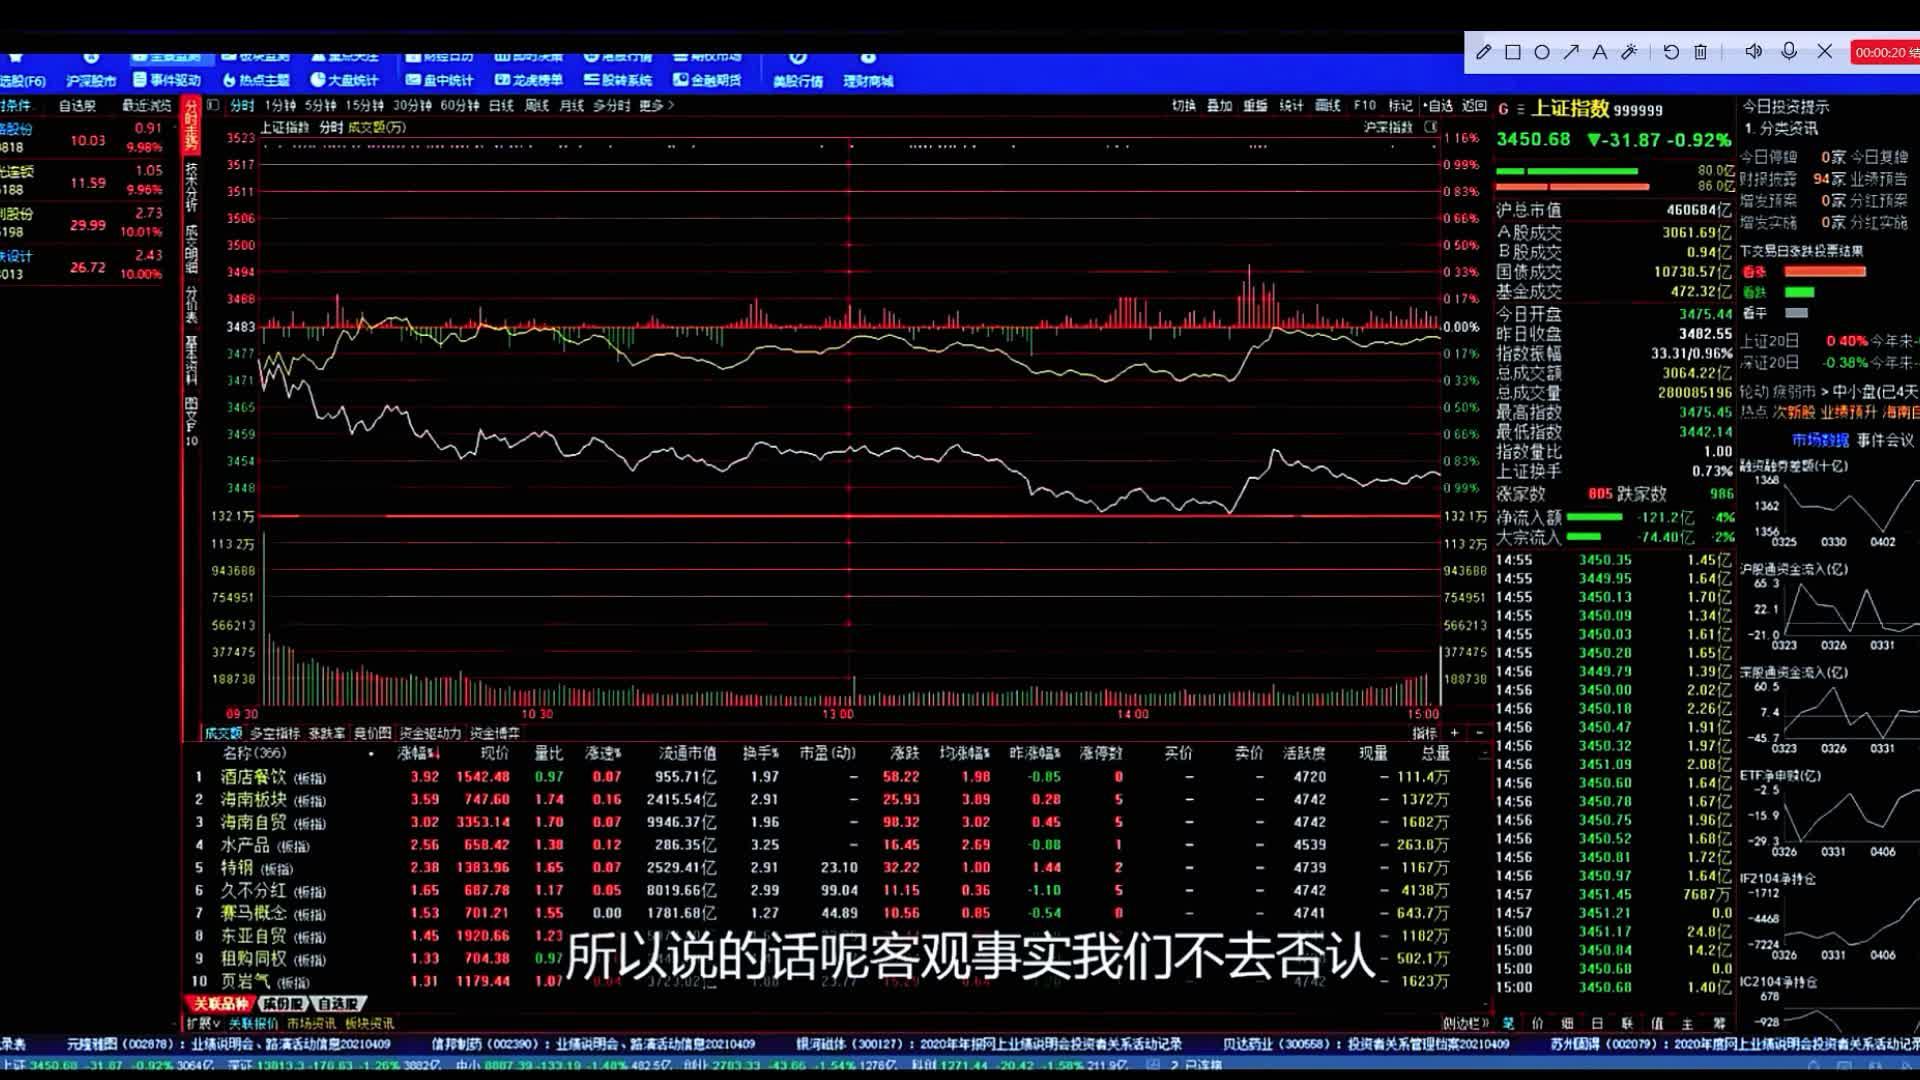1920x1080 pixels.
Task: Click the 返回 back button
Action: click(x=1474, y=105)
